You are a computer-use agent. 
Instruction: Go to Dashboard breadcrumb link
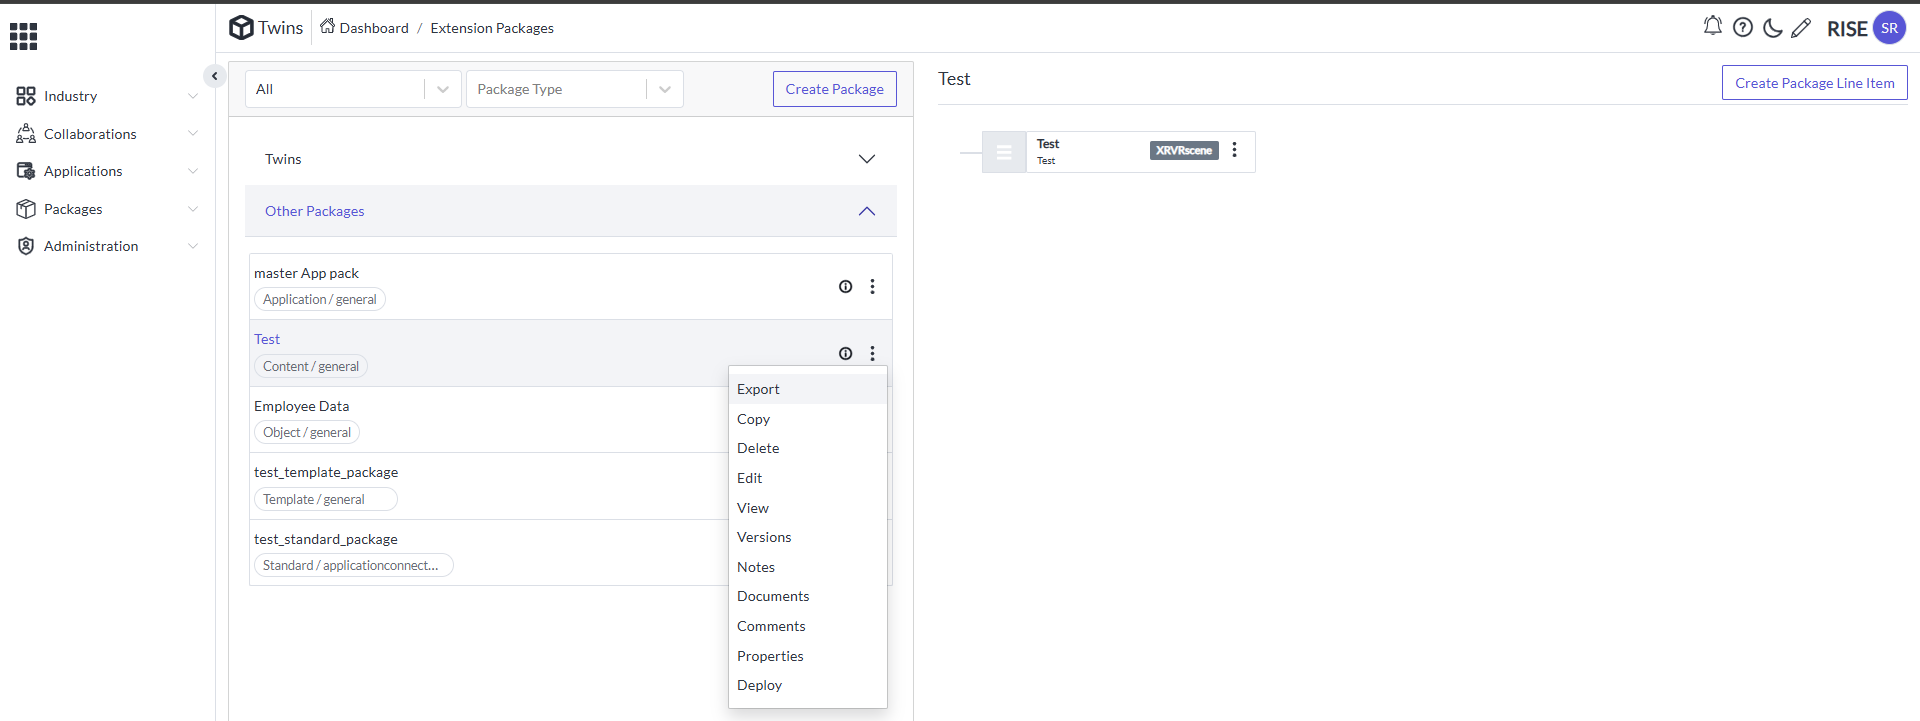point(374,28)
